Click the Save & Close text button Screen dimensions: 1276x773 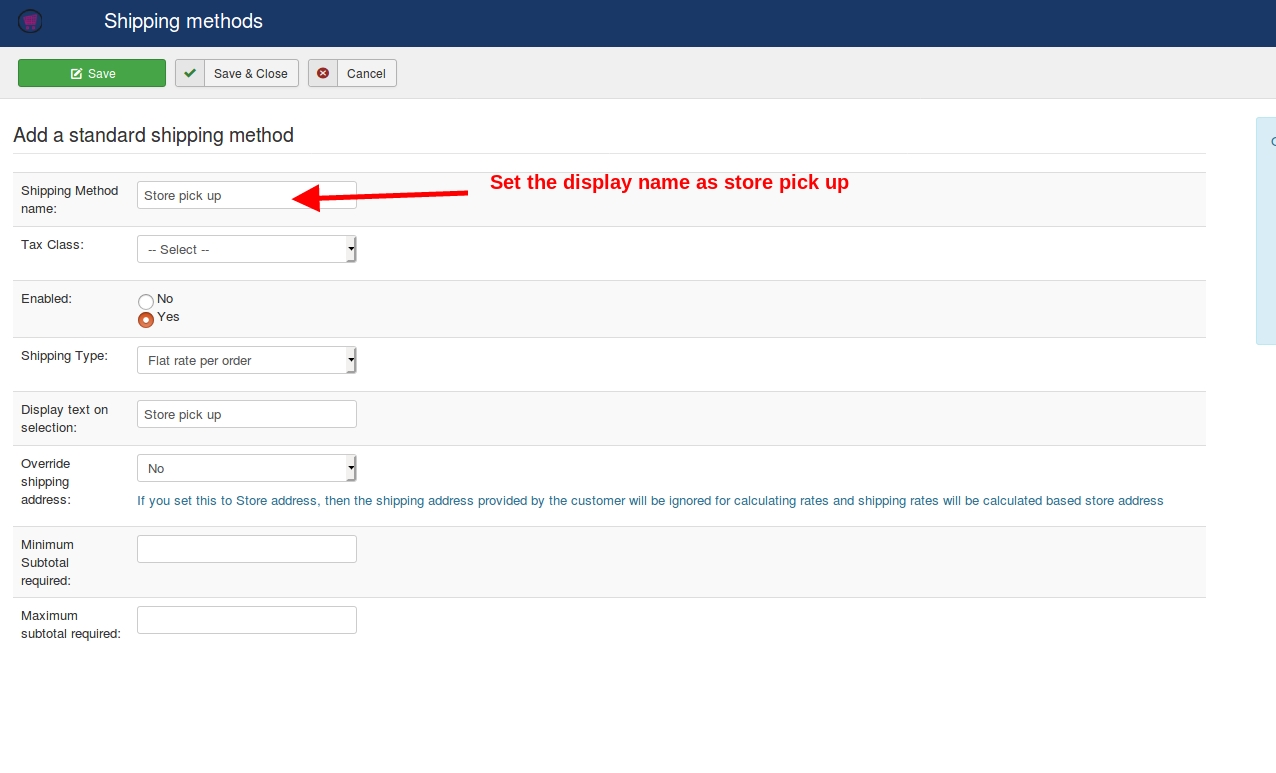250,73
